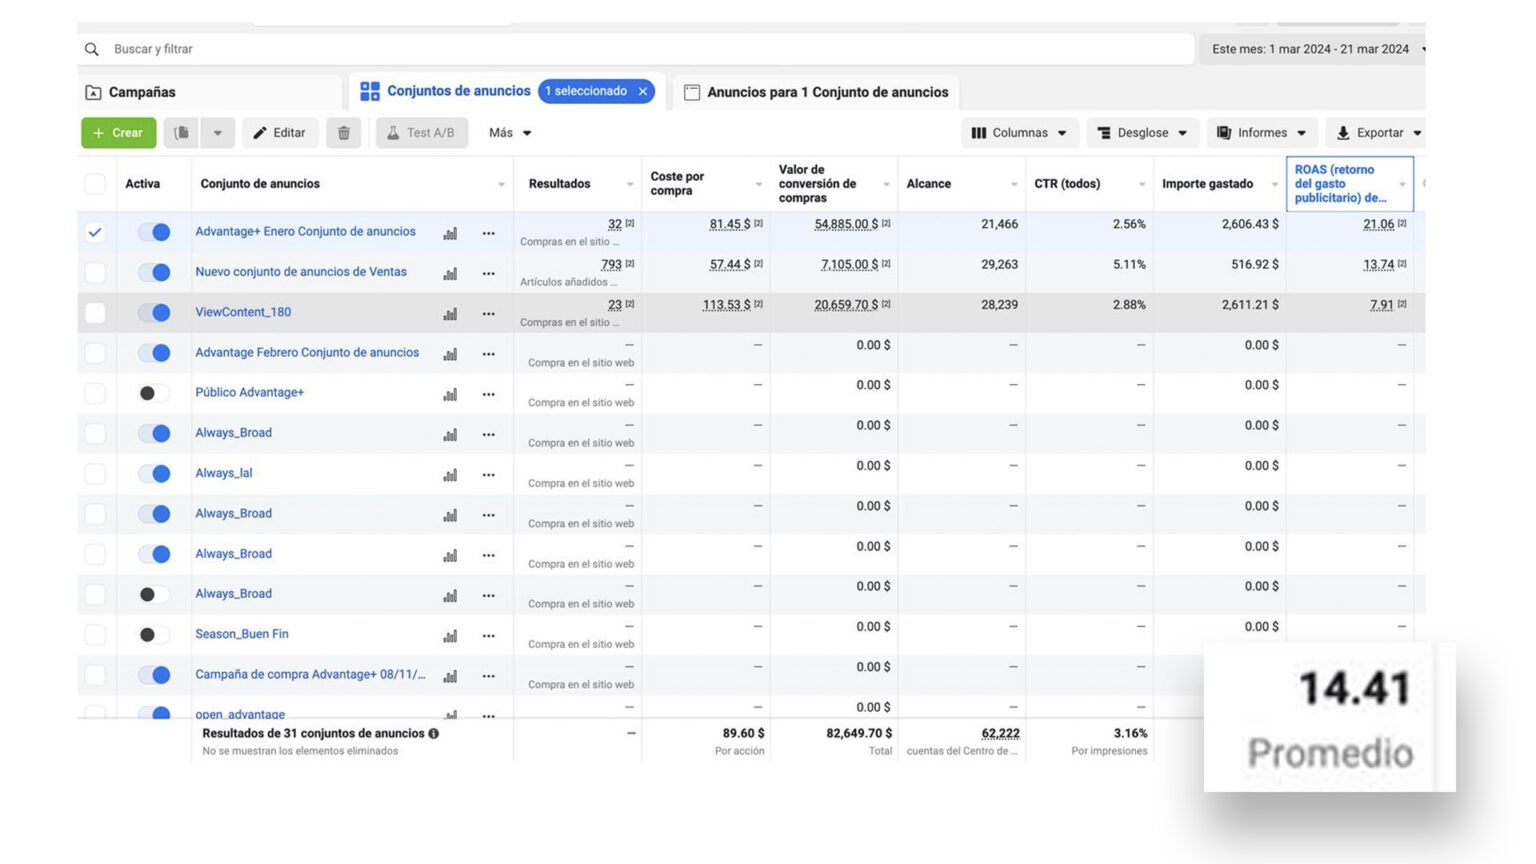Click the trash delete icon
1536x864 pixels.
click(x=343, y=132)
